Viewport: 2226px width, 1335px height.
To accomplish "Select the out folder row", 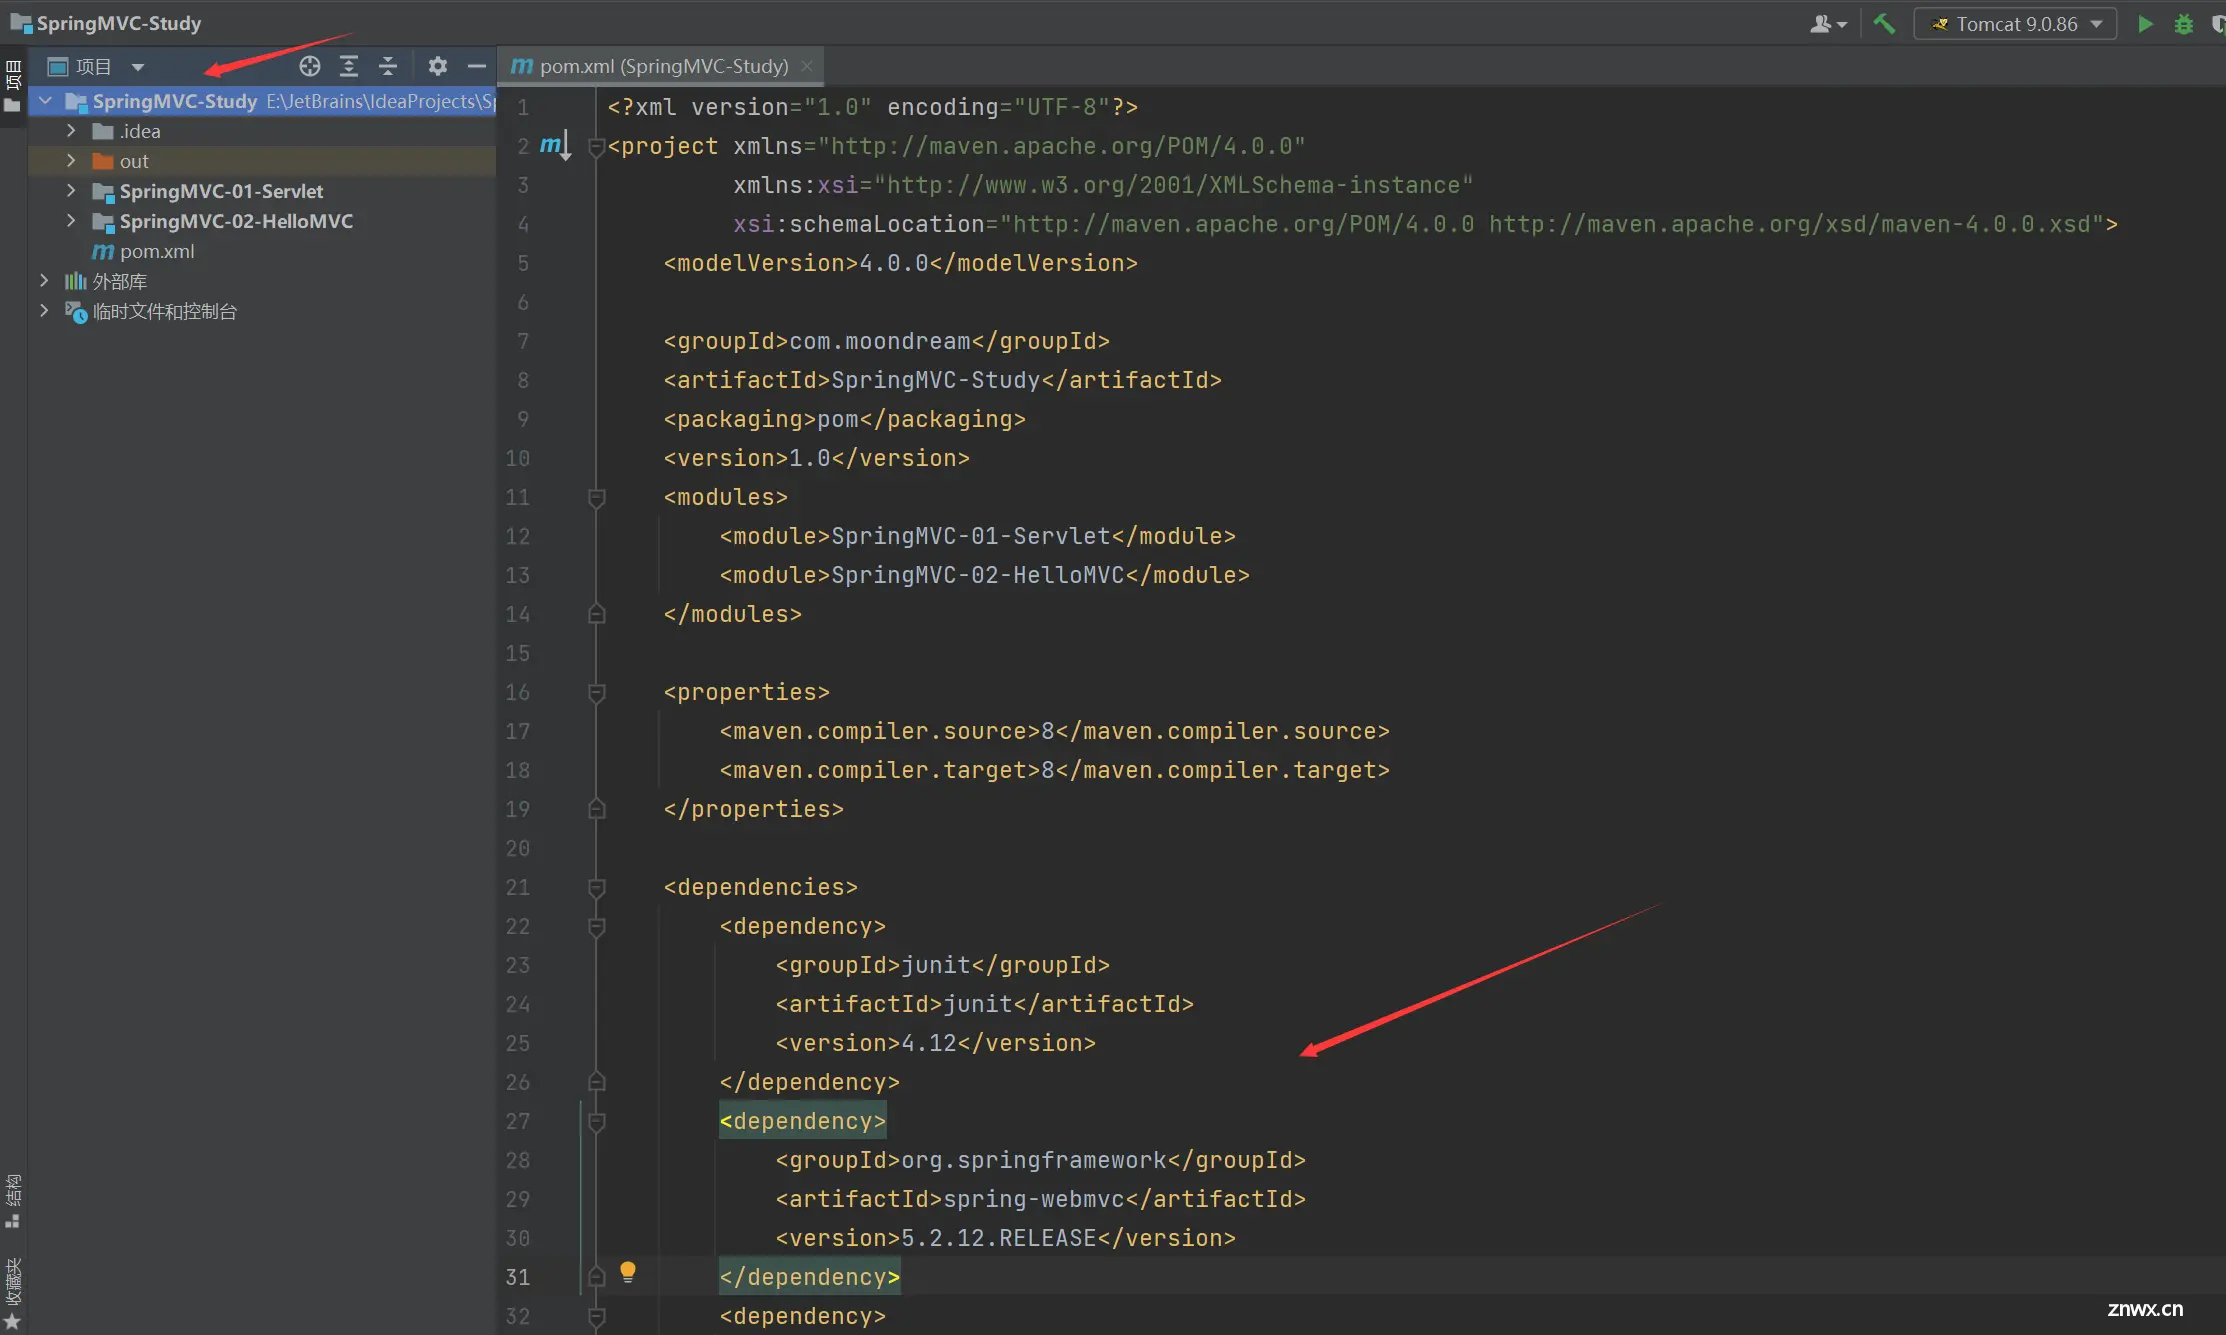I will click(x=262, y=161).
